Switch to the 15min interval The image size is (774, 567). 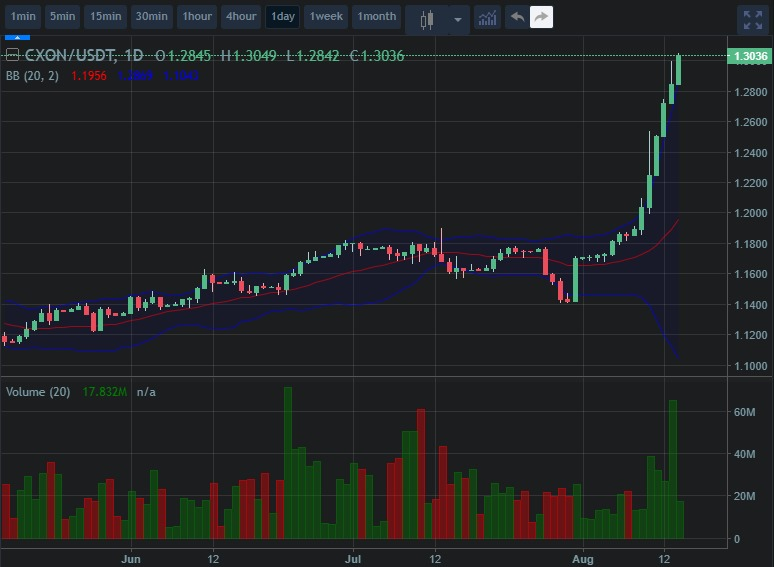pyautogui.click(x=105, y=17)
